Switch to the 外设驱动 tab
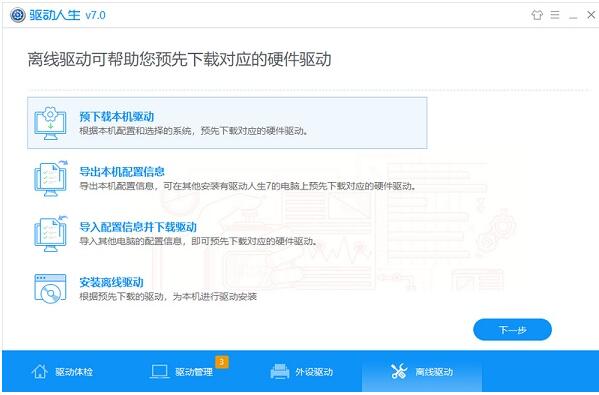 (302, 371)
